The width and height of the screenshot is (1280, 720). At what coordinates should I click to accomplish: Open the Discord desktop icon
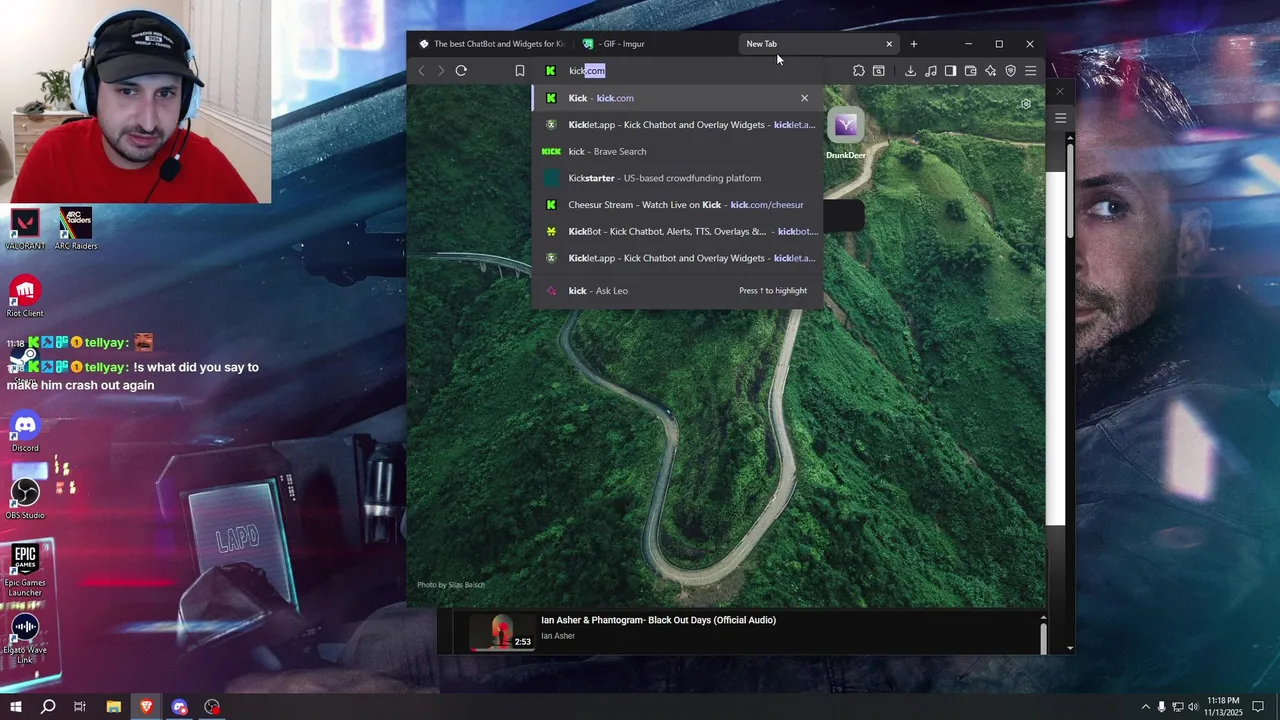[25, 431]
